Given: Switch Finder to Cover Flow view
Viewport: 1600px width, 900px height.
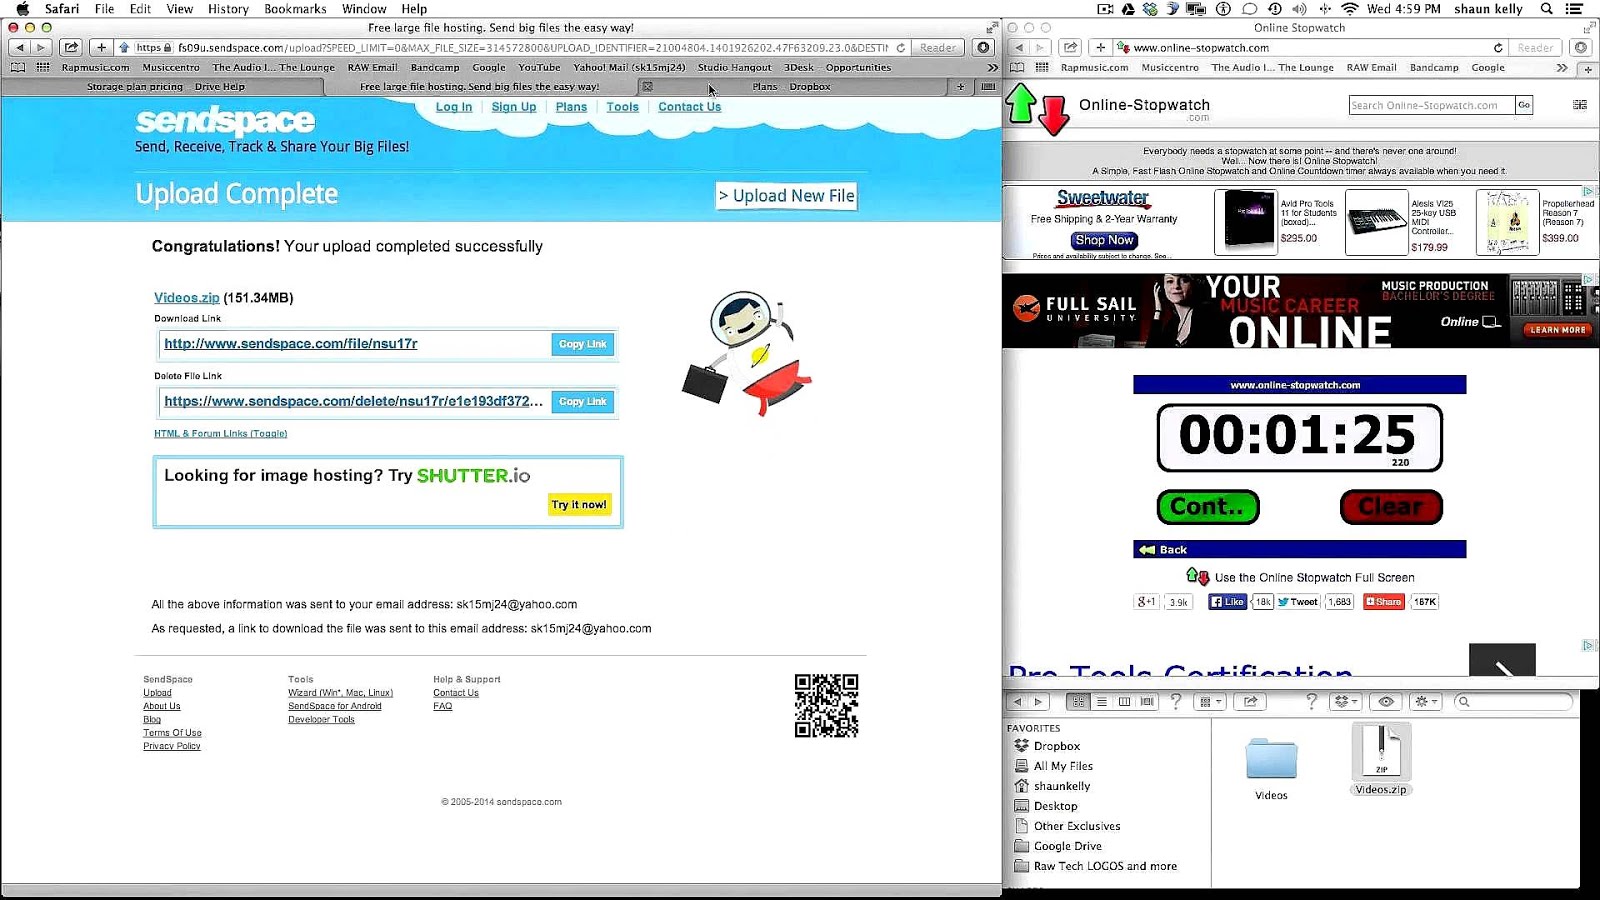Looking at the screenshot, I should coord(1147,701).
